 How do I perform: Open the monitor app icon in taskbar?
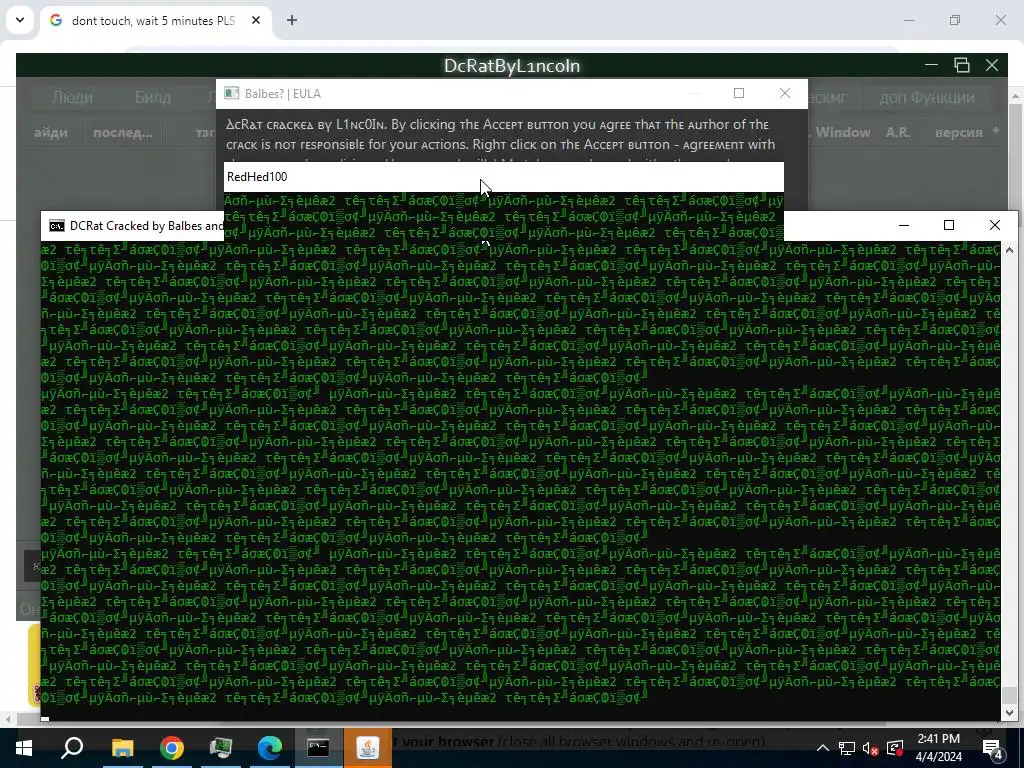point(221,748)
